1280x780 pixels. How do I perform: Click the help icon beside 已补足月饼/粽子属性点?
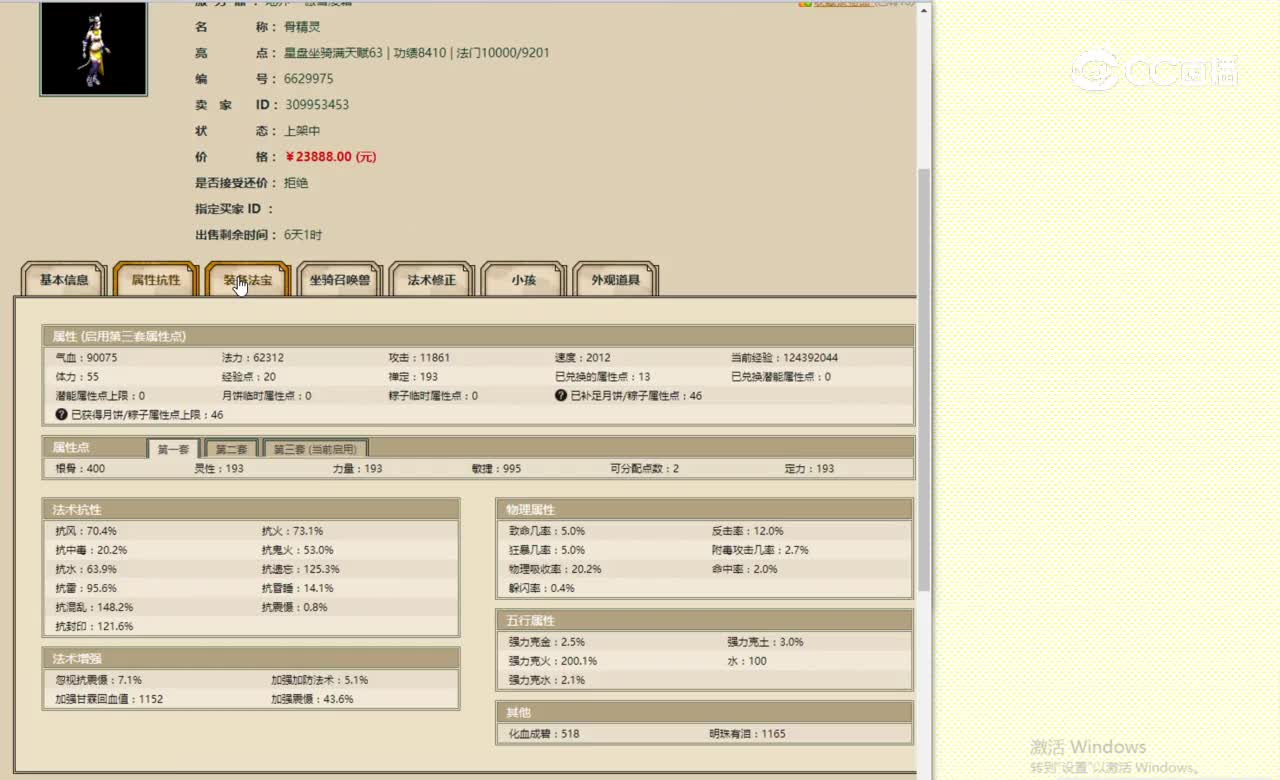point(561,396)
